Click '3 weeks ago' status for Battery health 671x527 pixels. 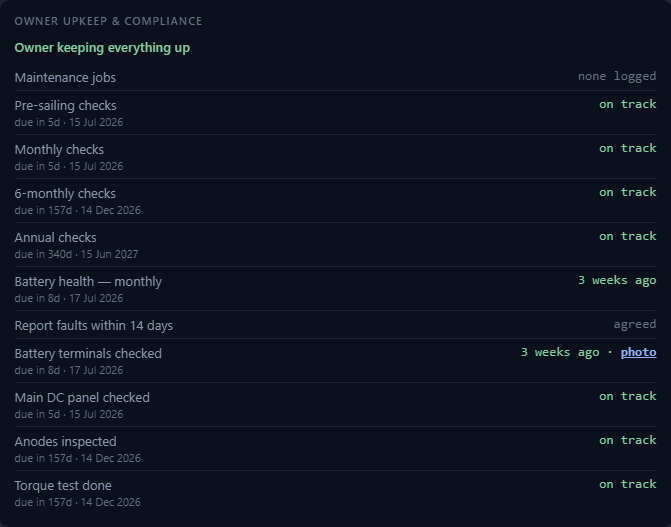point(617,280)
